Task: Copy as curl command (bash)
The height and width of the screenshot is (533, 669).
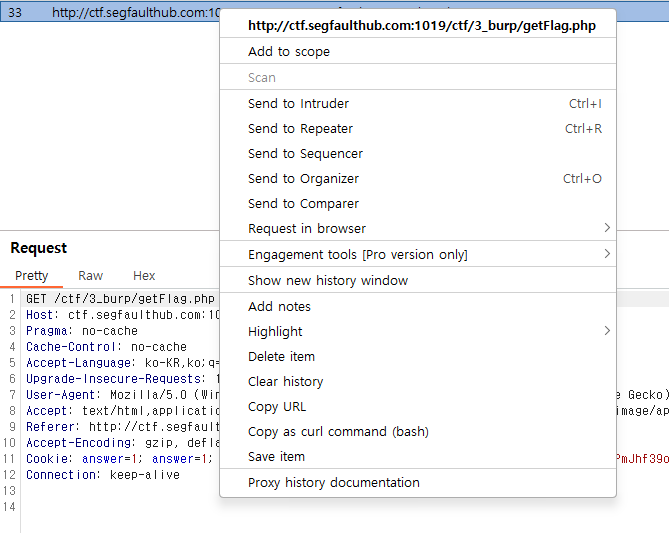Action: (x=338, y=432)
